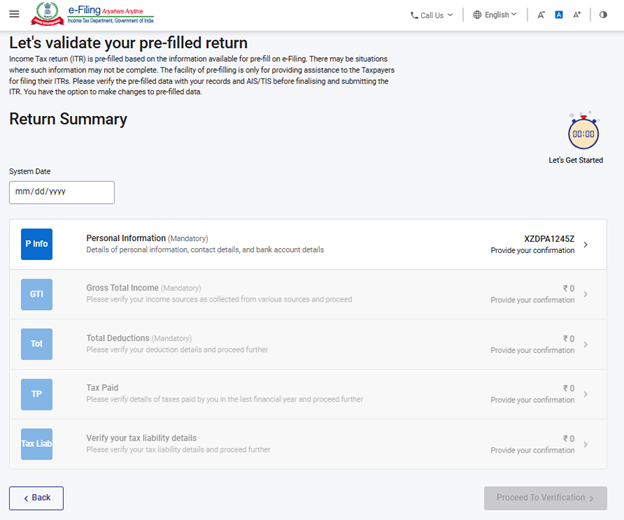This screenshot has width=624, height=520.
Task: Click the P Info blue tile icon
Action: [x=37, y=244]
